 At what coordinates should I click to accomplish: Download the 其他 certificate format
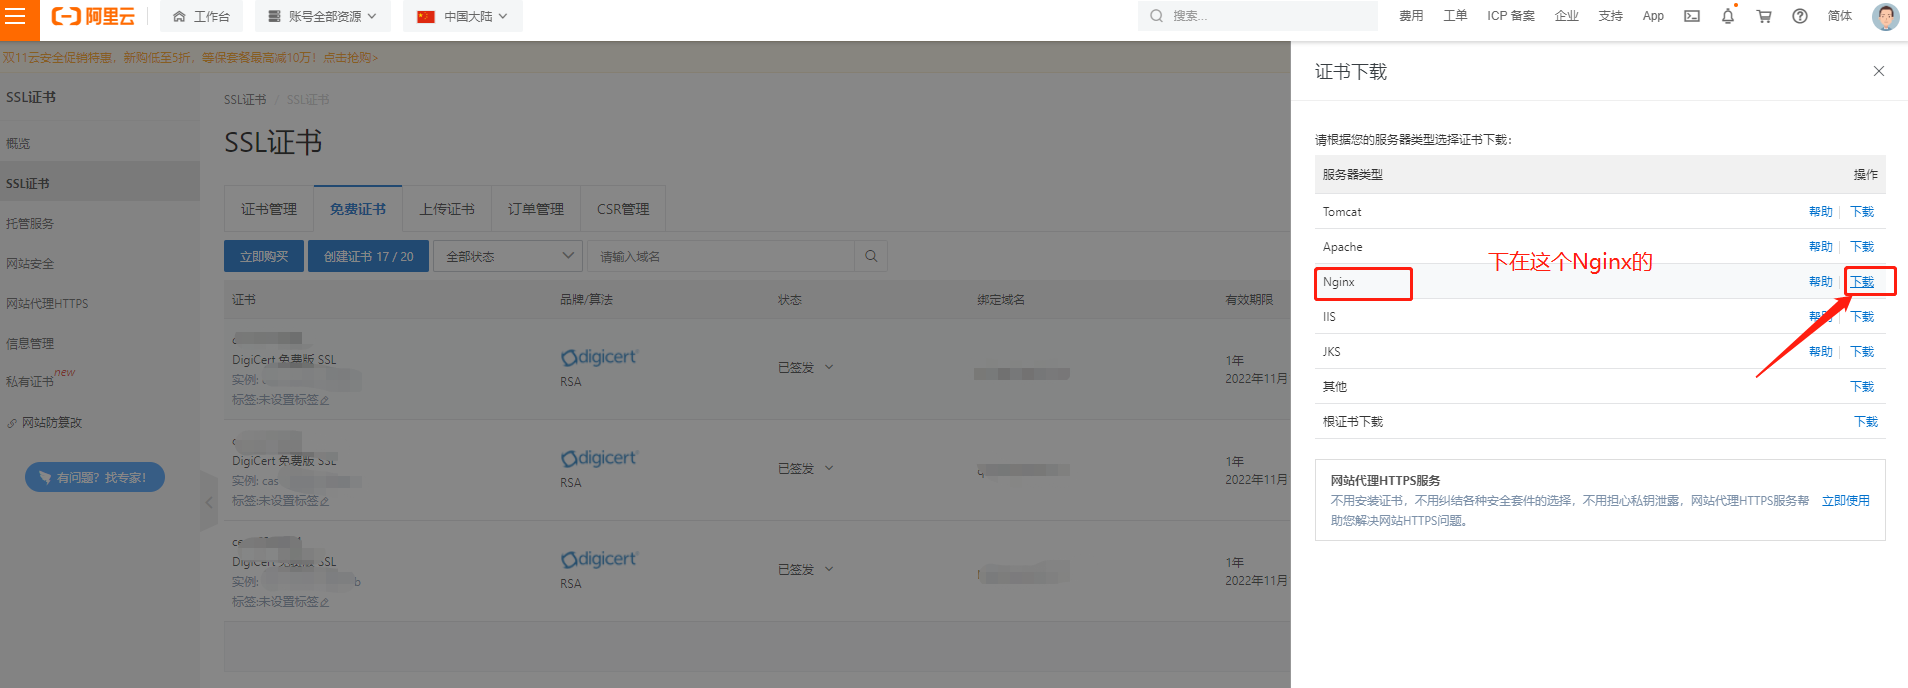tap(1862, 387)
